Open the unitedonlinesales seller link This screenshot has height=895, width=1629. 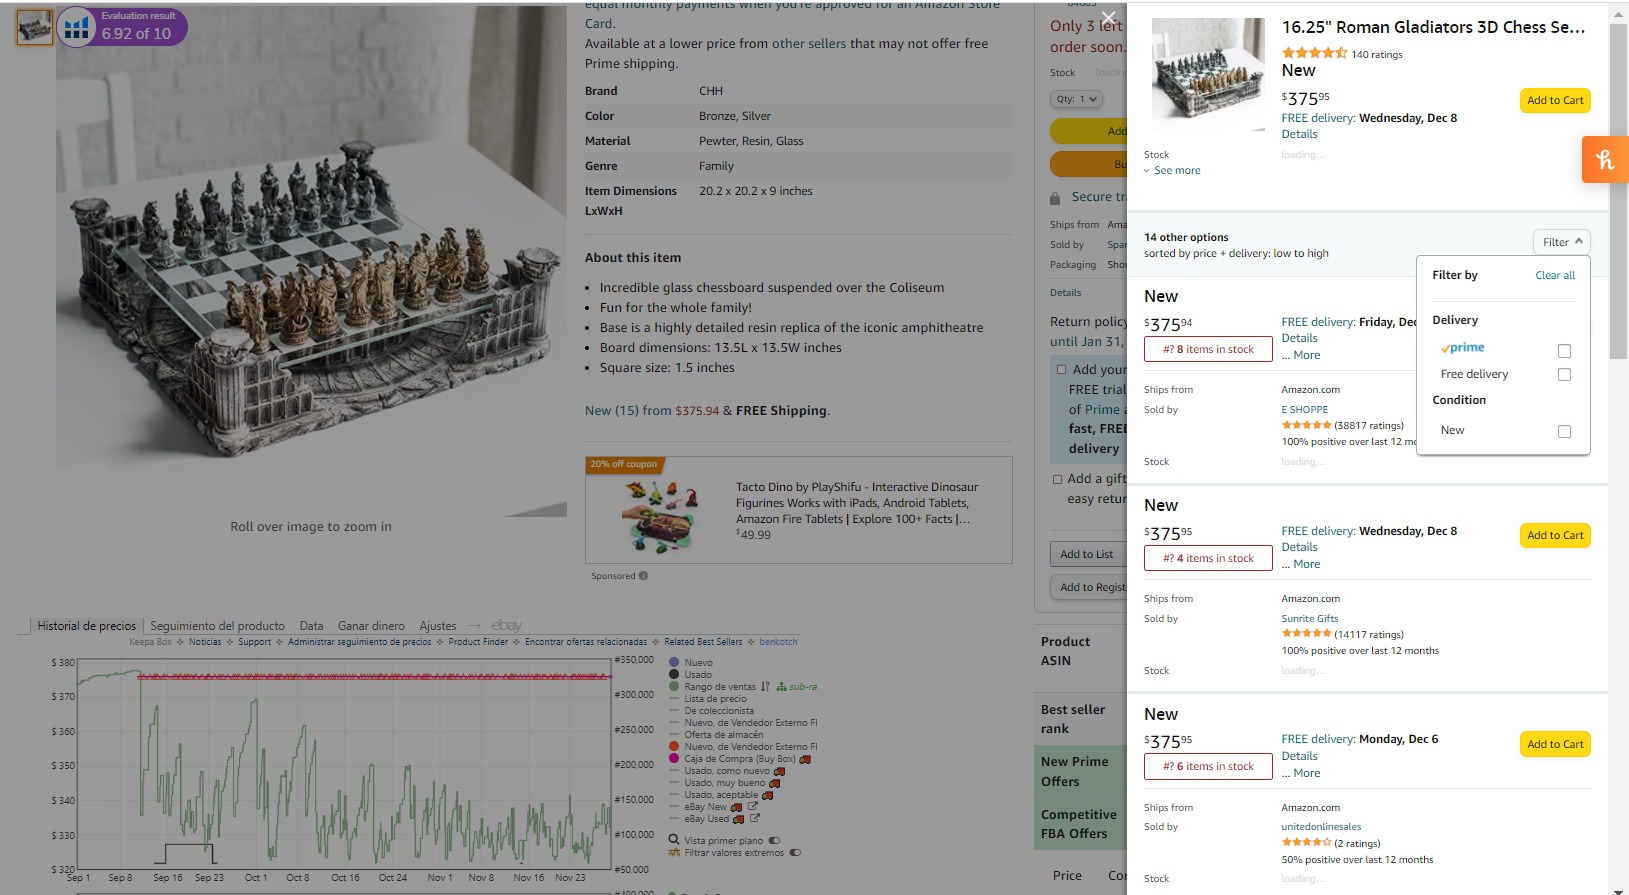coord(1321,827)
